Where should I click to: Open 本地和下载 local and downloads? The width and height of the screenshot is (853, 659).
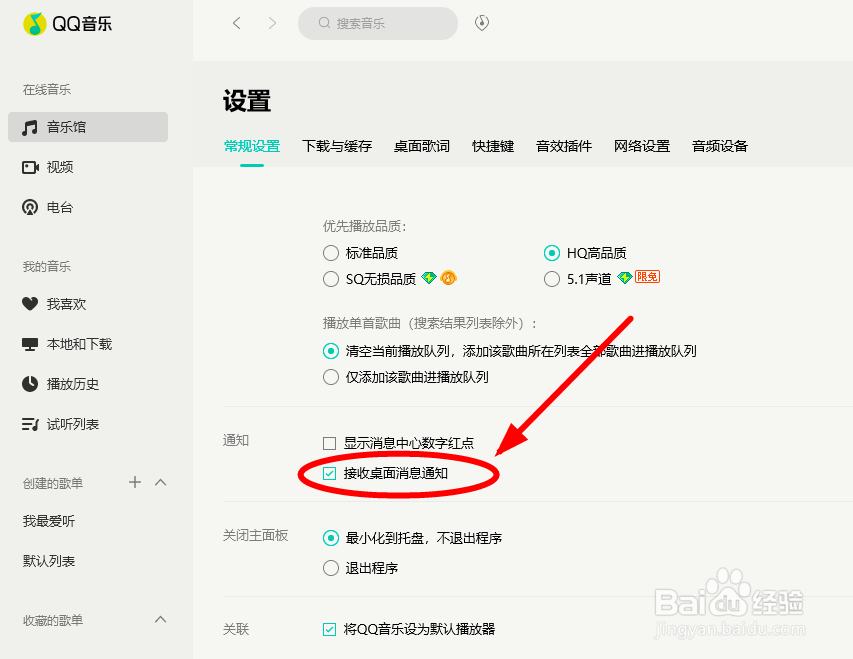pos(74,344)
